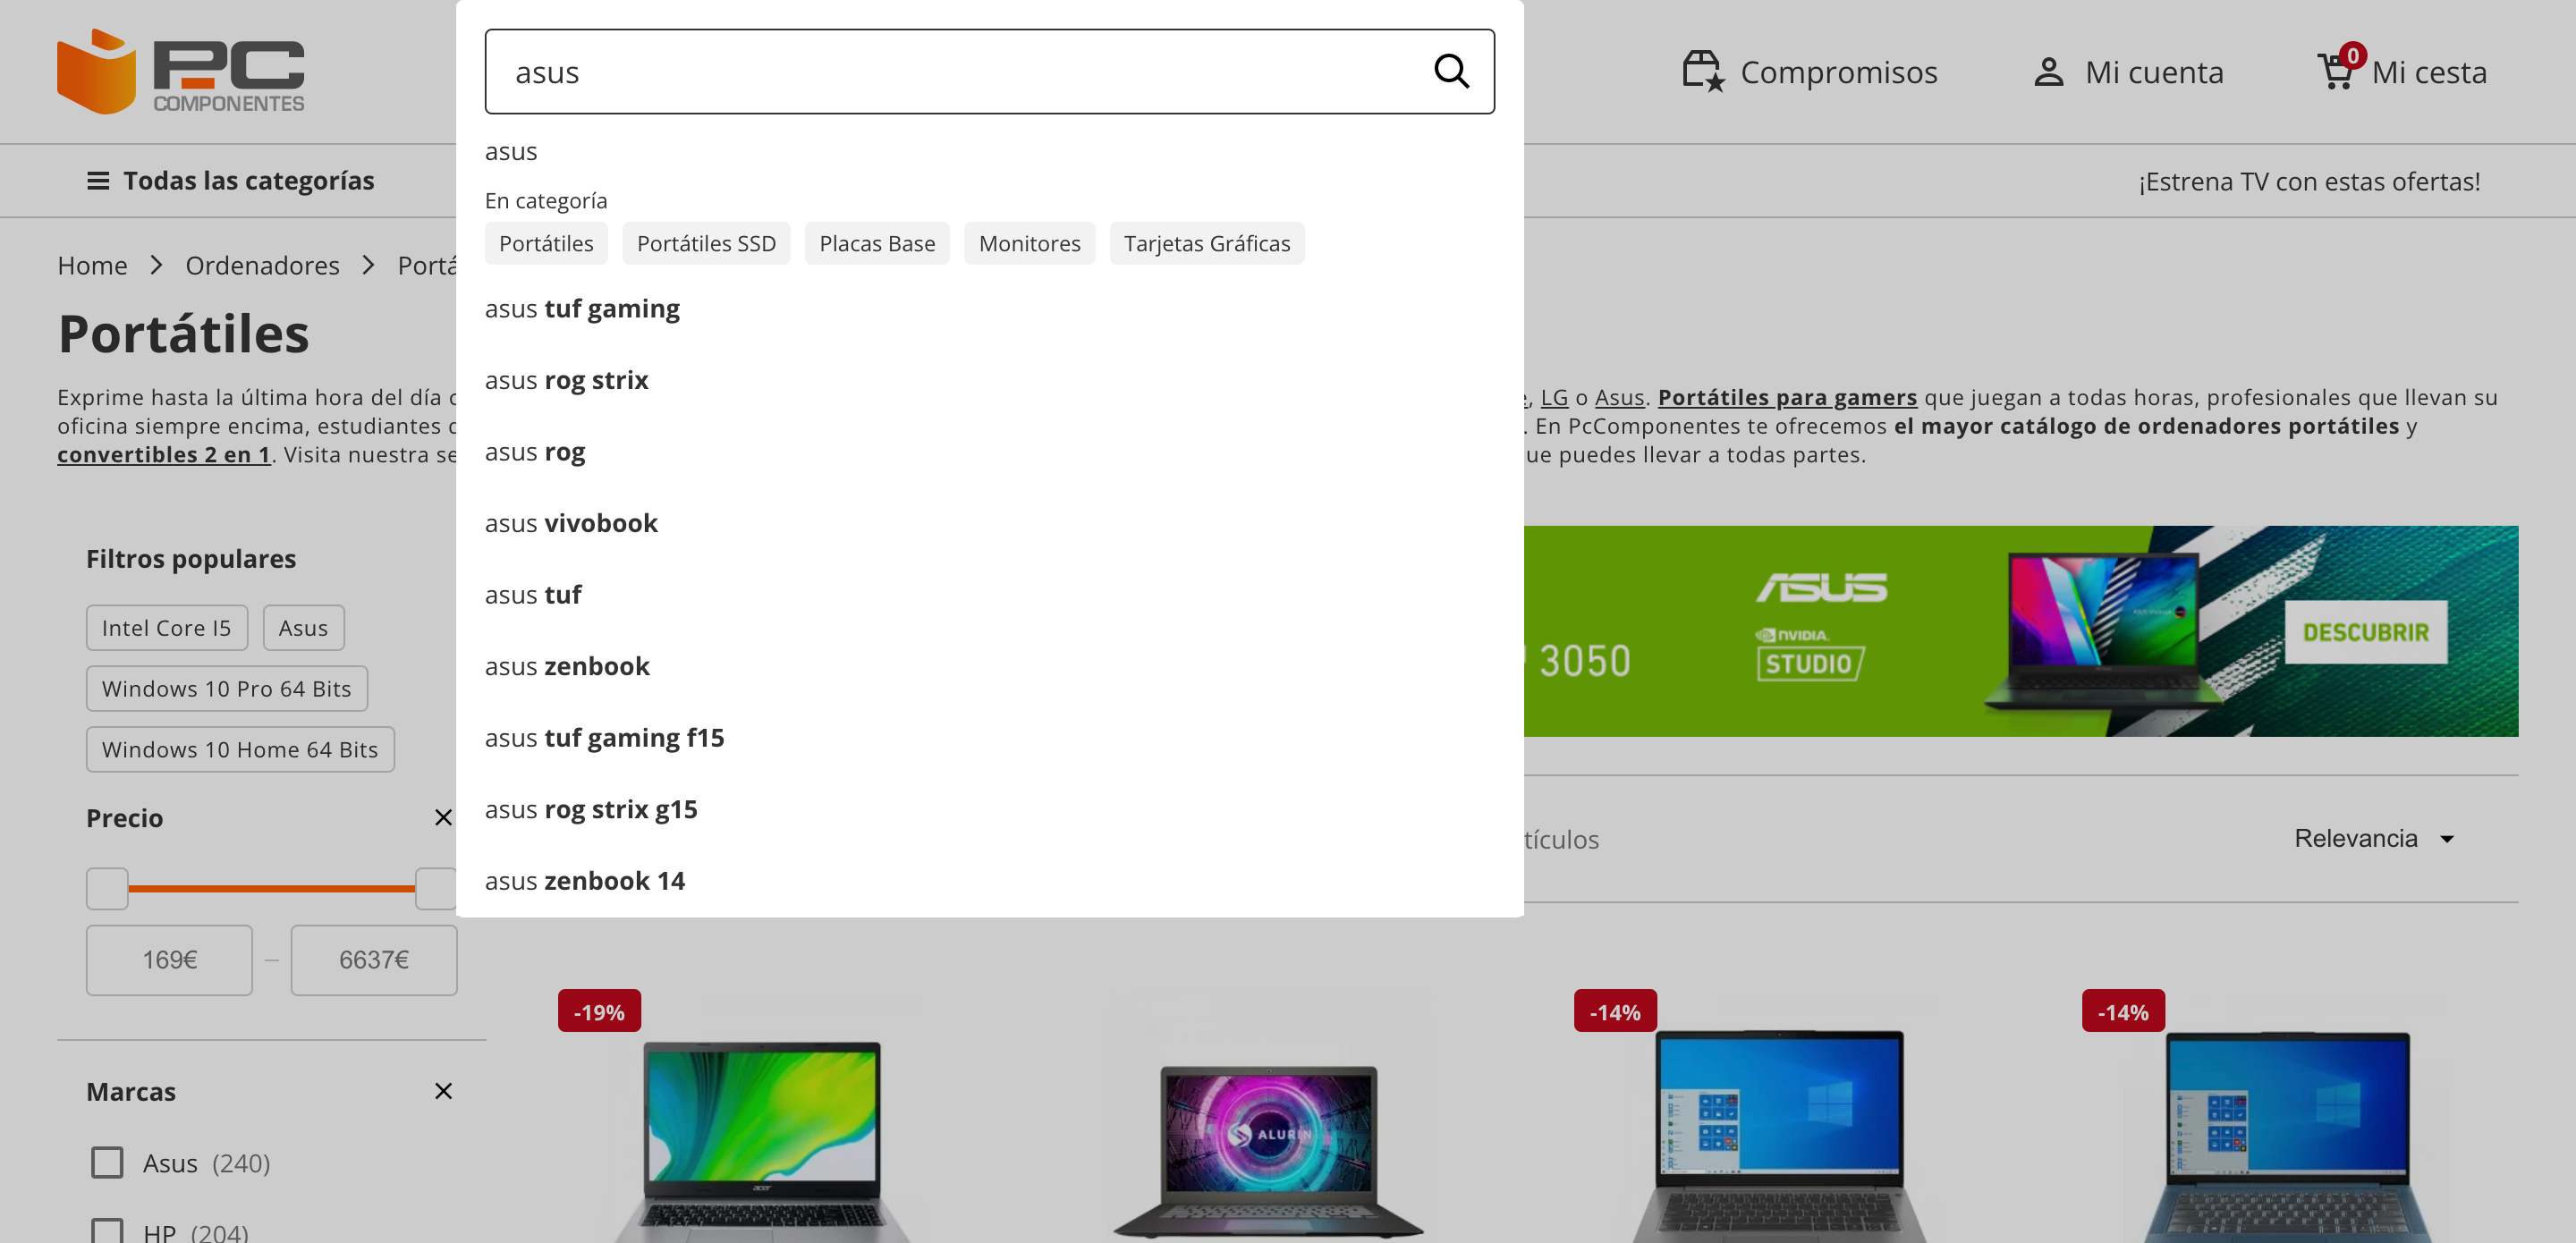Toggle the Intel Core I5 popular filter

[166, 627]
